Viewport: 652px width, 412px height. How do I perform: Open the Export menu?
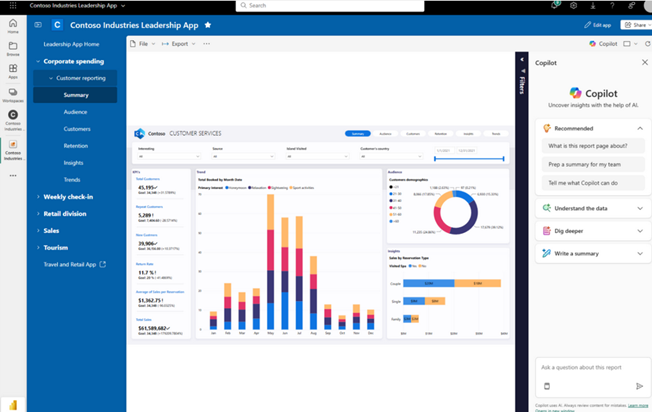click(178, 44)
